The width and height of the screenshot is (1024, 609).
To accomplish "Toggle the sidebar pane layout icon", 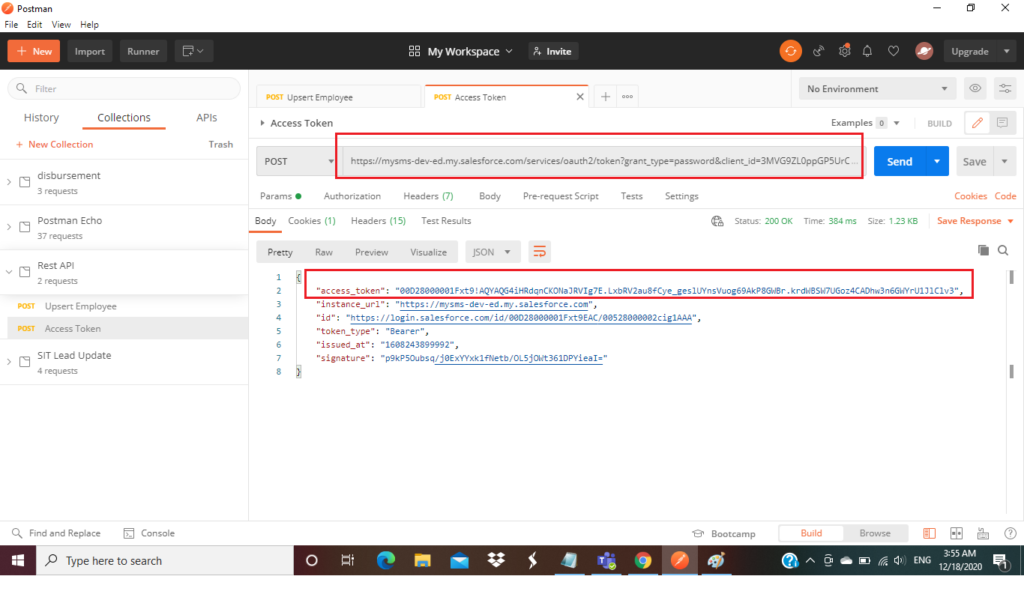I will [x=929, y=533].
